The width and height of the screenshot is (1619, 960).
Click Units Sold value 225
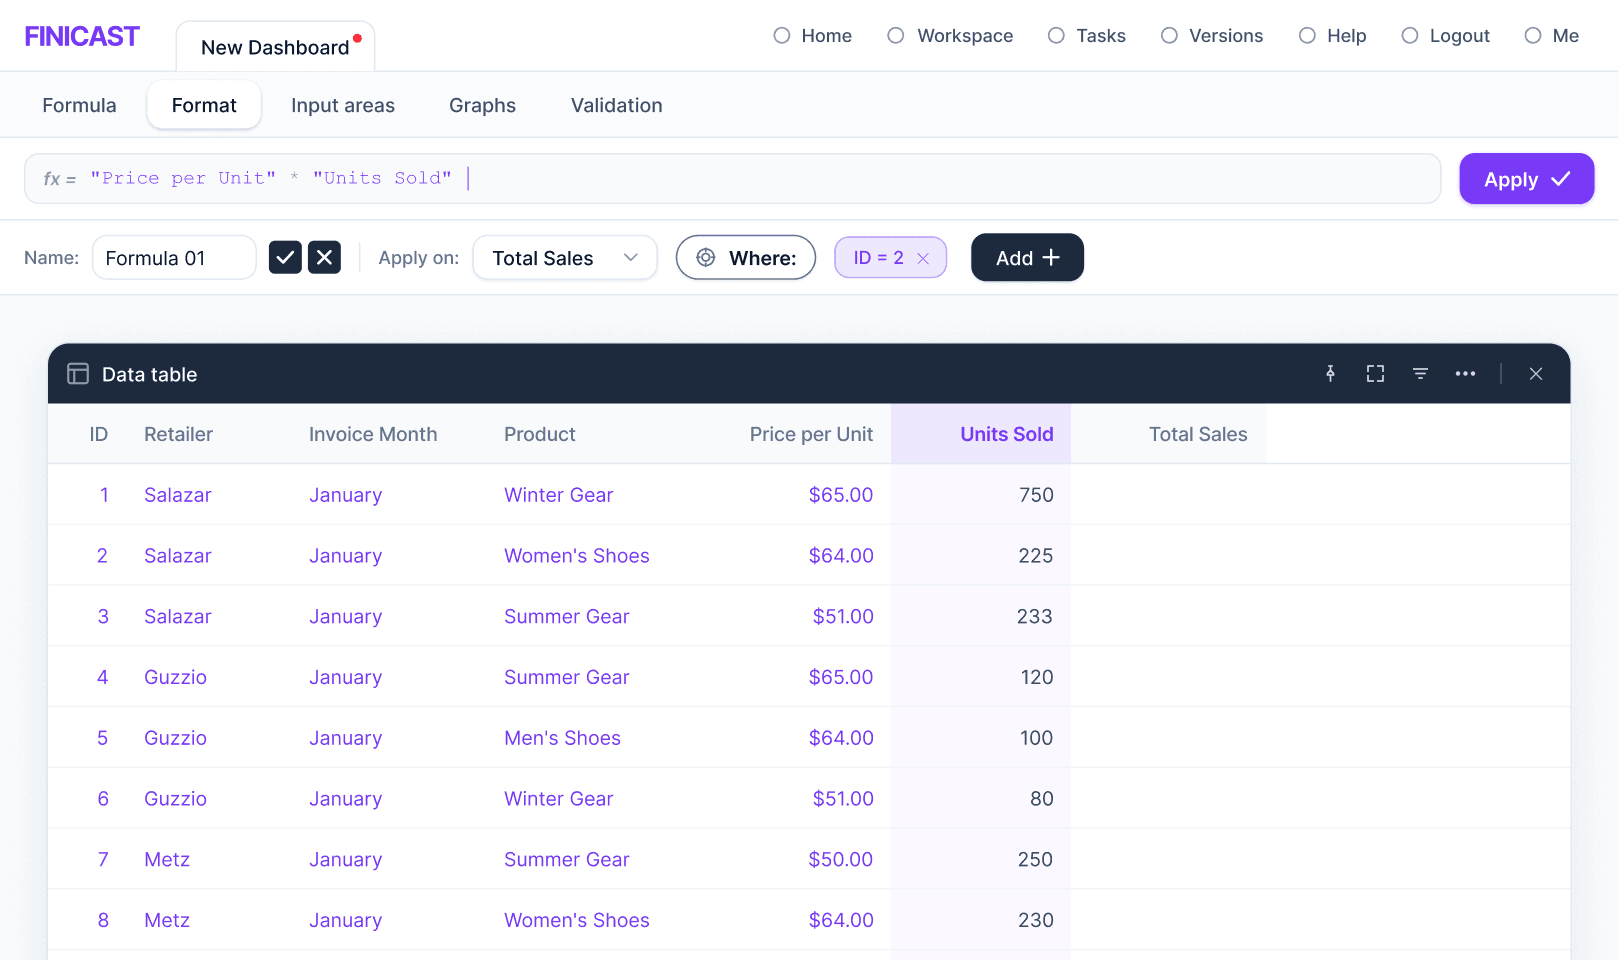tap(1036, 556)
